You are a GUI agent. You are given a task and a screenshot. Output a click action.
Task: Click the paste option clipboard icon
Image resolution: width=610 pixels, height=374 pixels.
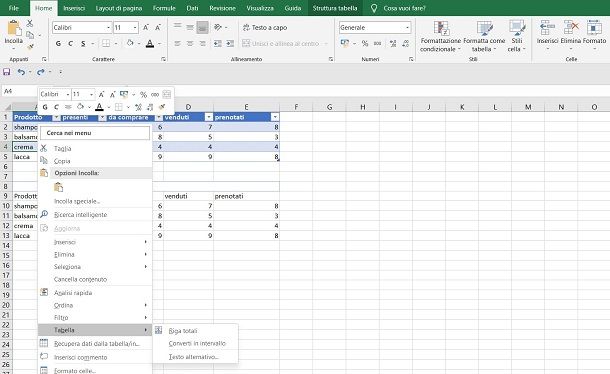click(x=58, y=187)
